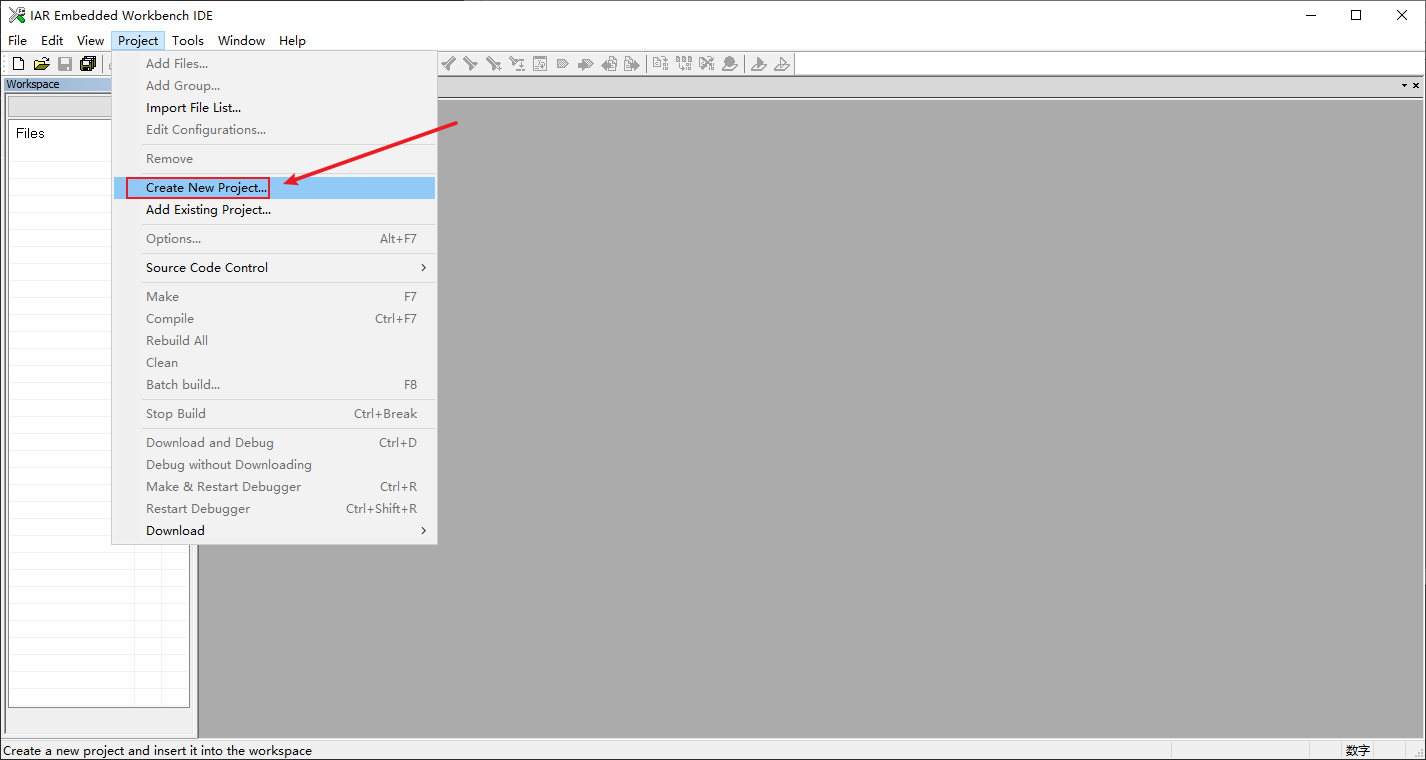
Task: Expand the Download submenu
Action: pyautogui.click(x=274, y=531)
